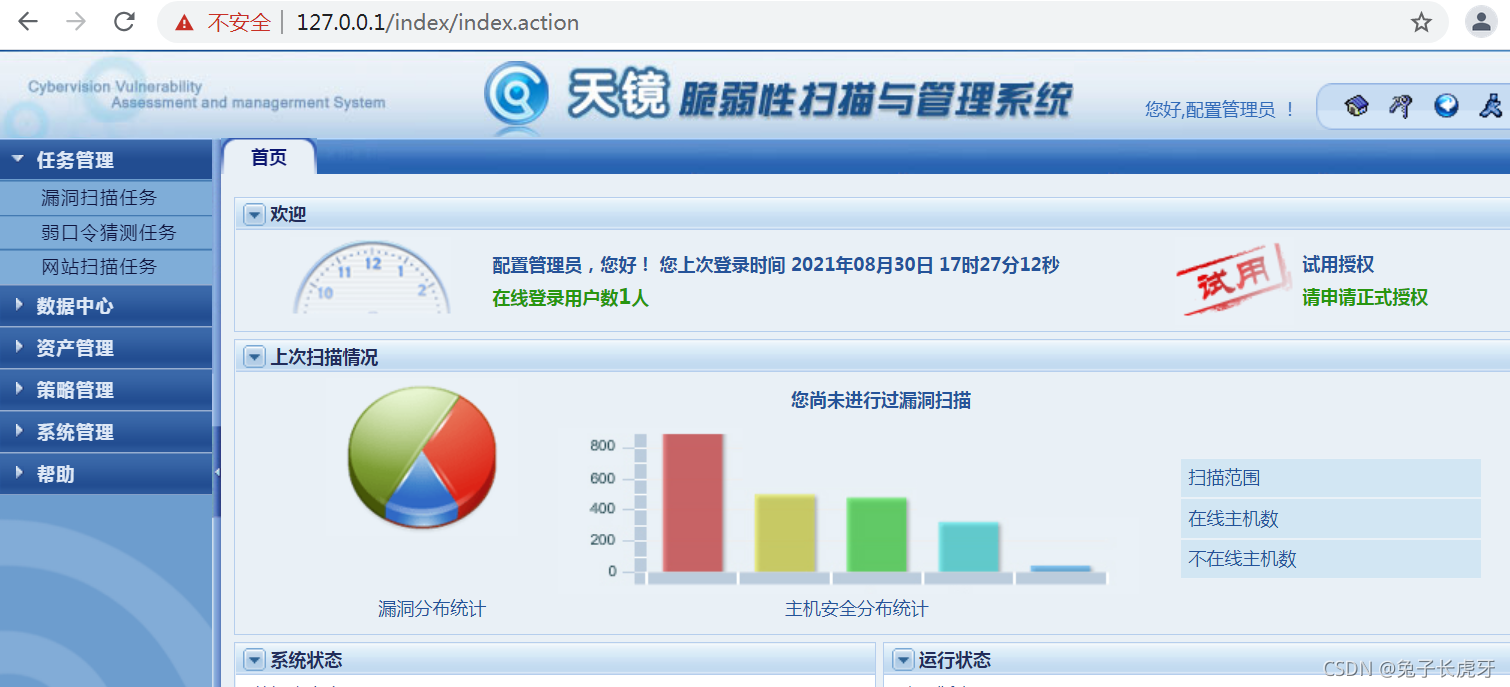The height and width of the screenshot is (687, 1510).
Task: Click the 试用授权 text
Action: pos(1338,264)
